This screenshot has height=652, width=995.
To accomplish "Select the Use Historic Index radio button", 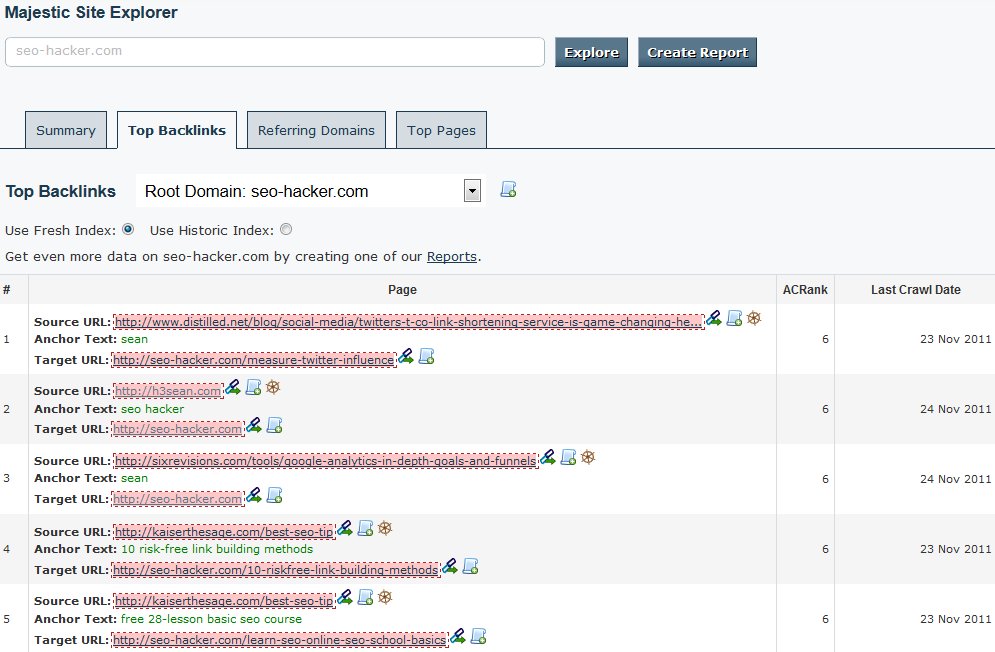I will click(x=286, y=230).
